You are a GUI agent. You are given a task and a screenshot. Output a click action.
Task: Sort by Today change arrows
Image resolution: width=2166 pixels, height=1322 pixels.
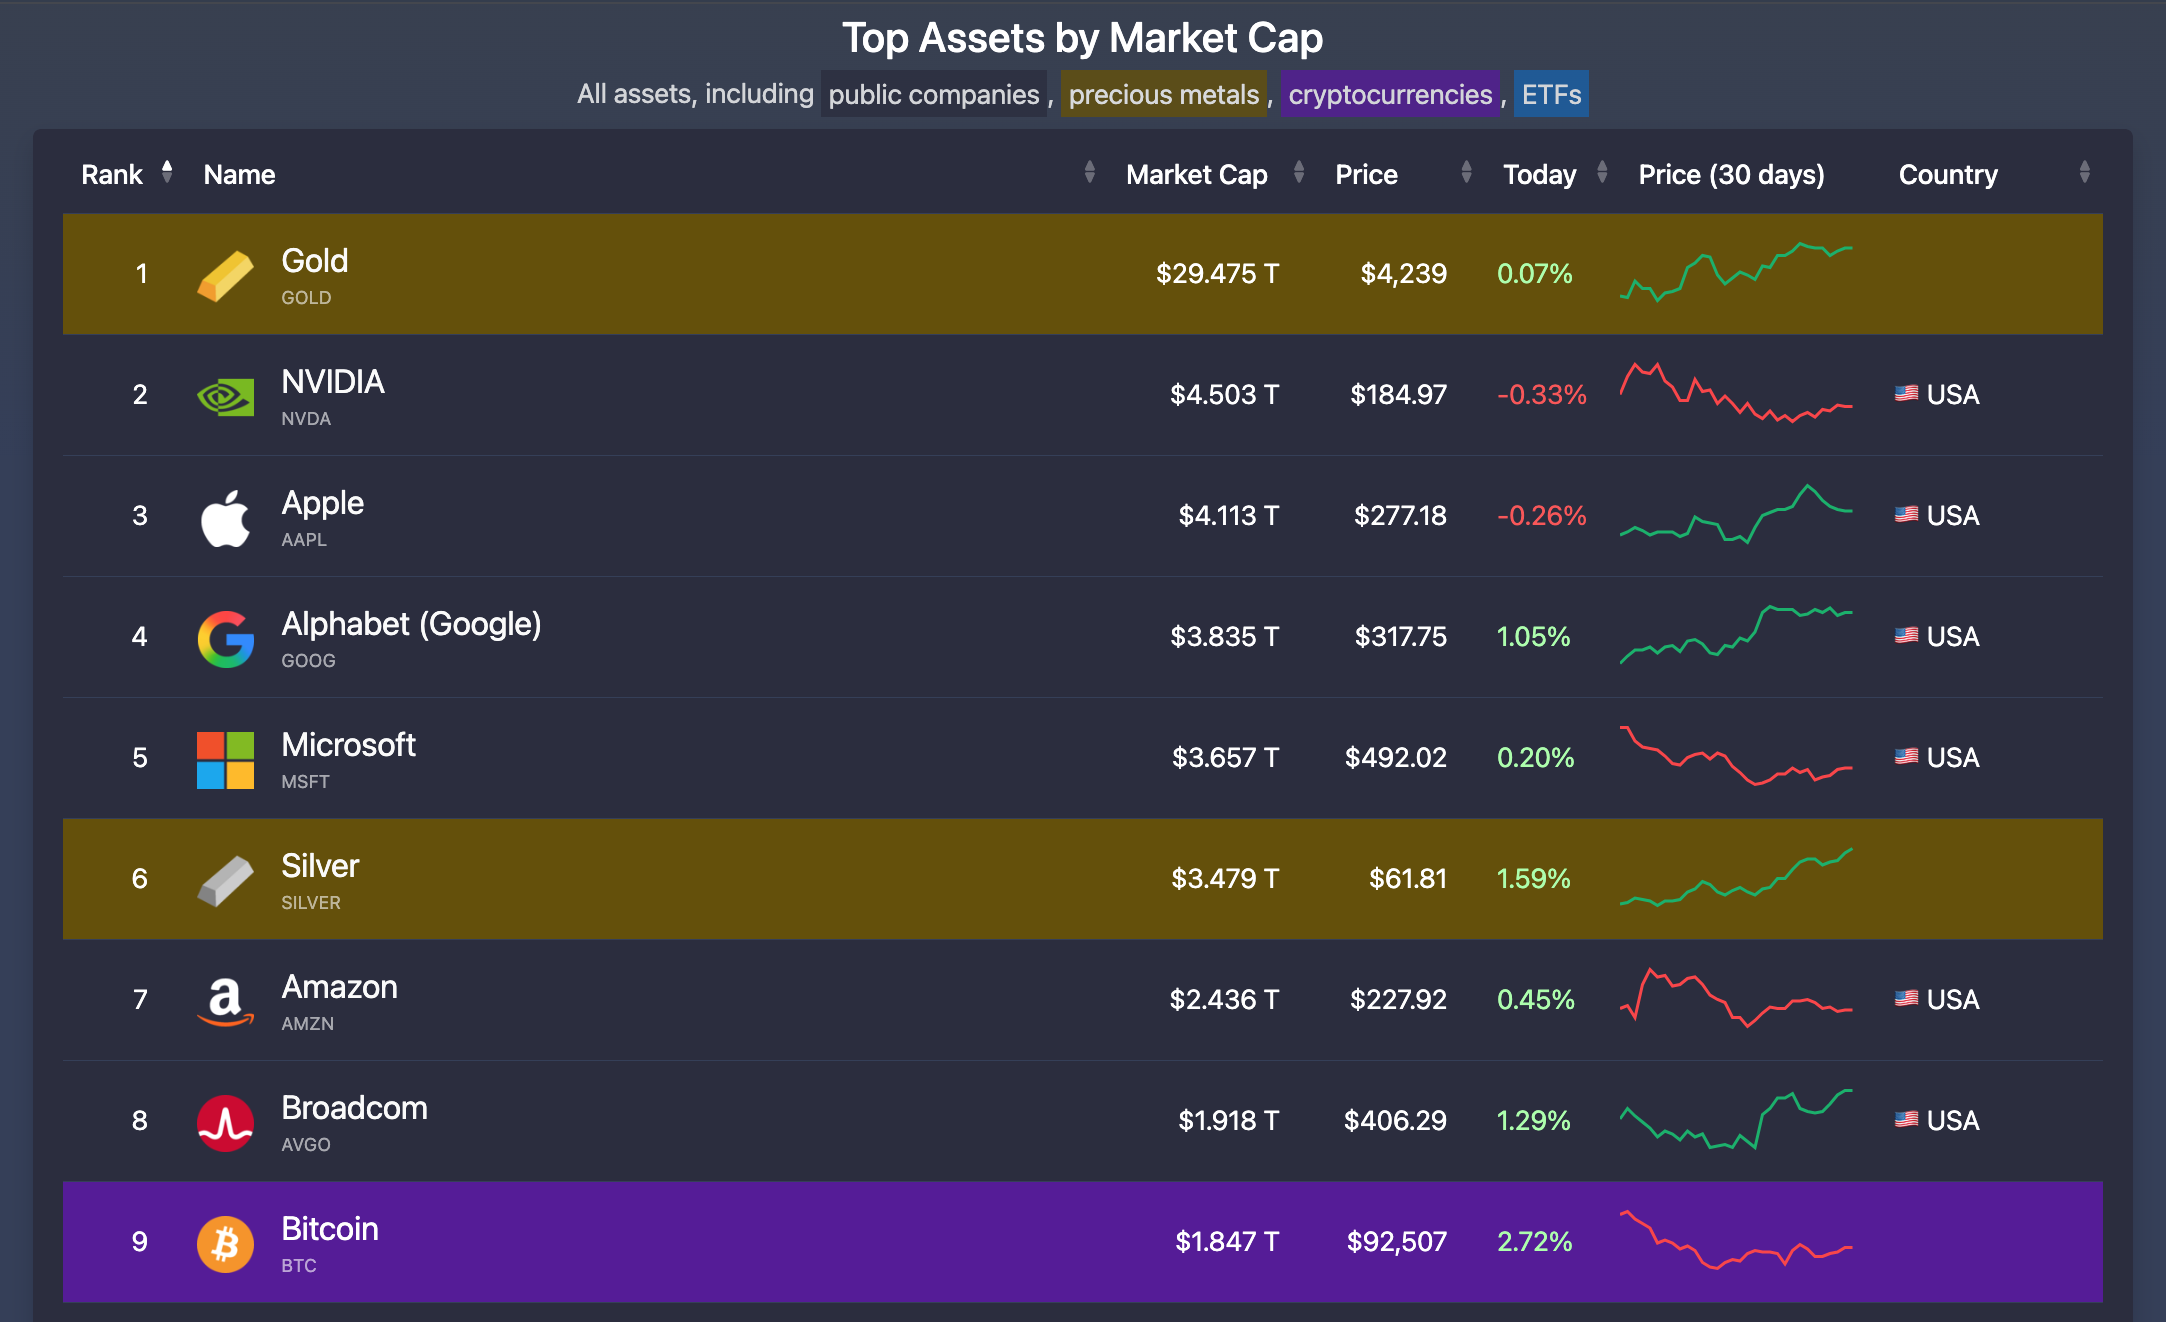(1602, 172)
